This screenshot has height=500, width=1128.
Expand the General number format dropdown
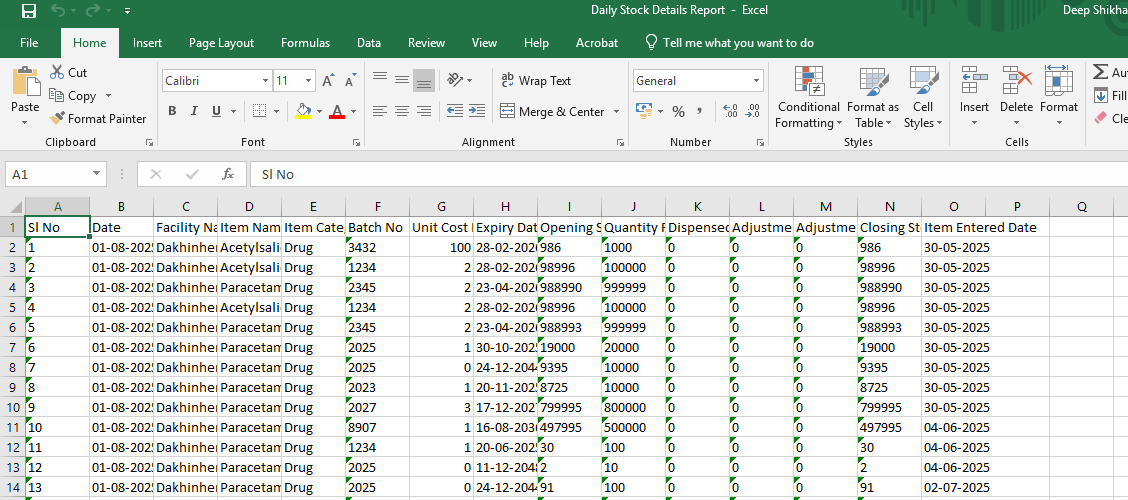tap(756, 81)
